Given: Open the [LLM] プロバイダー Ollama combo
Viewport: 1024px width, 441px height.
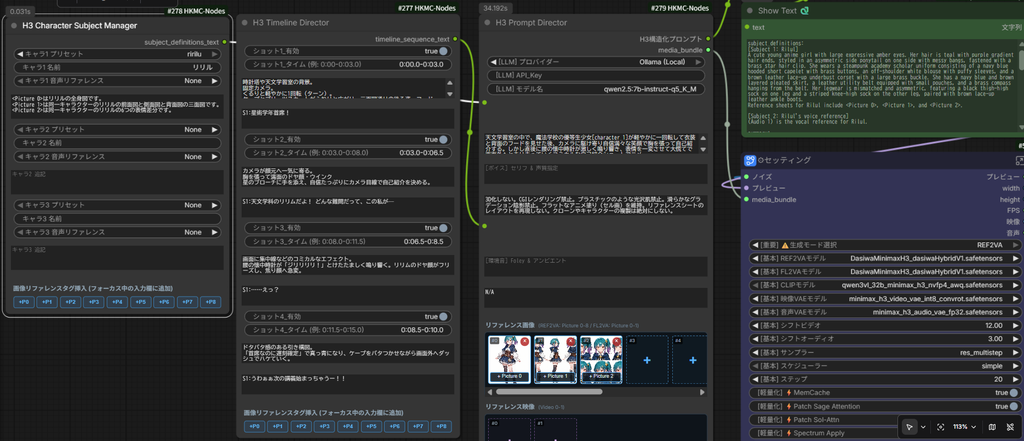Looking at the screenshot, I should [x=596, y=62].
